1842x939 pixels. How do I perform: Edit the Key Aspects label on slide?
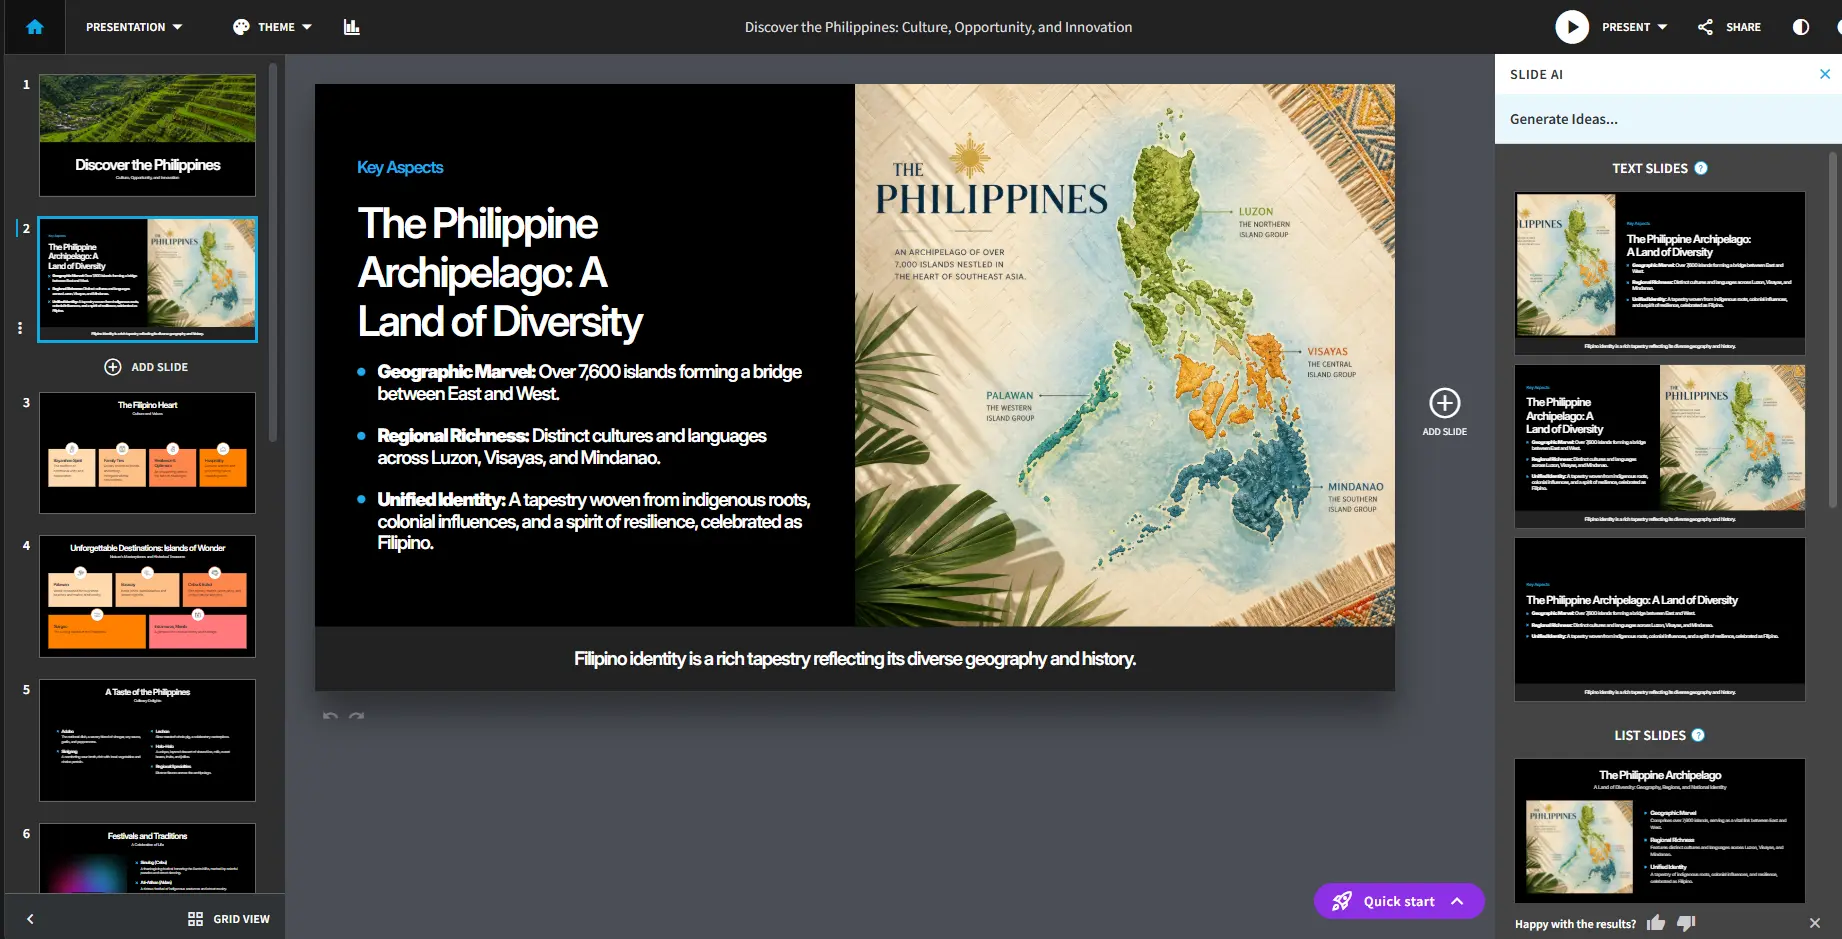tap(400, 167)
